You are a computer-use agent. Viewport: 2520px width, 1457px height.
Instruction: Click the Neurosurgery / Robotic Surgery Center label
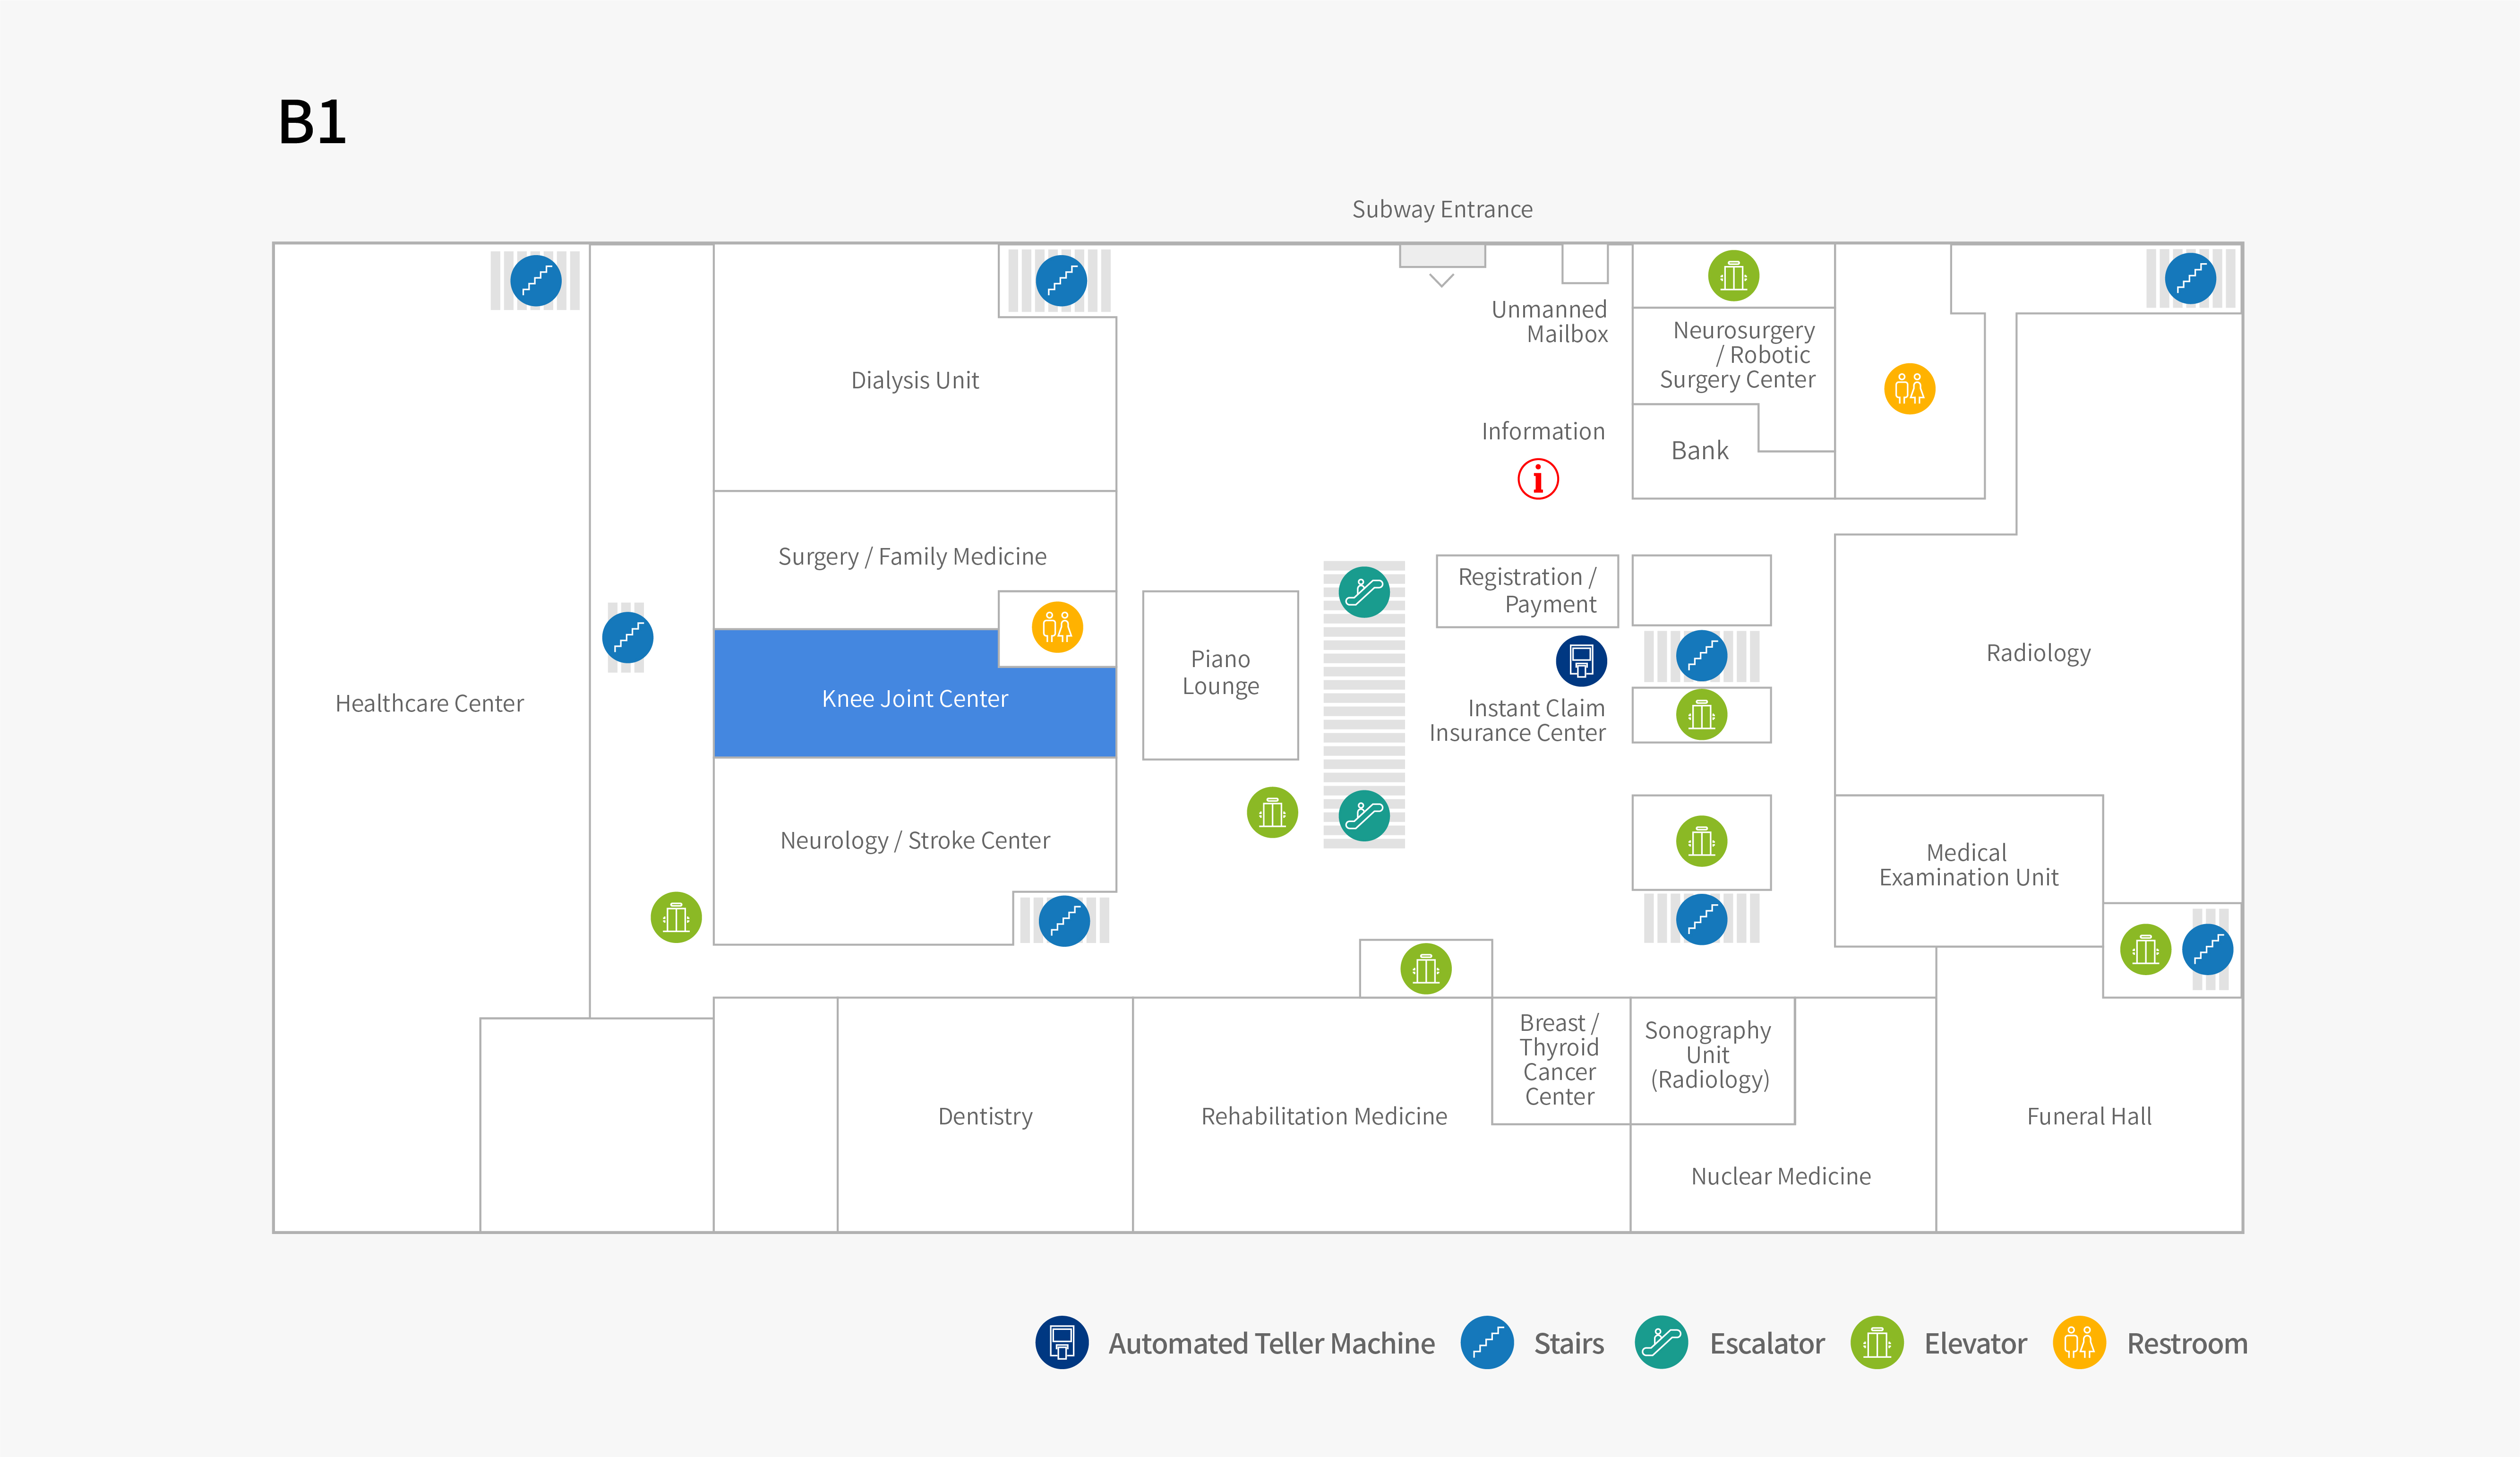click(x=1737, y=355)
